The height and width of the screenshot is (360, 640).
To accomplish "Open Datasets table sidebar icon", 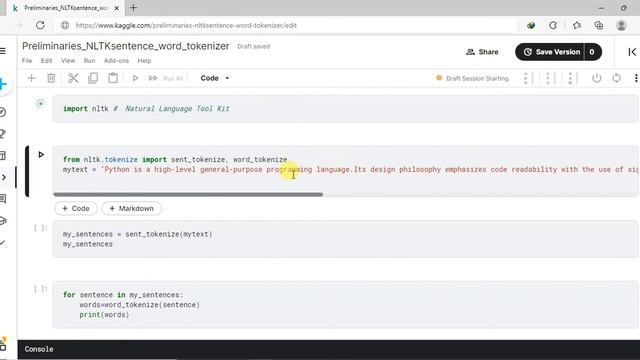I will coord(3,156).
